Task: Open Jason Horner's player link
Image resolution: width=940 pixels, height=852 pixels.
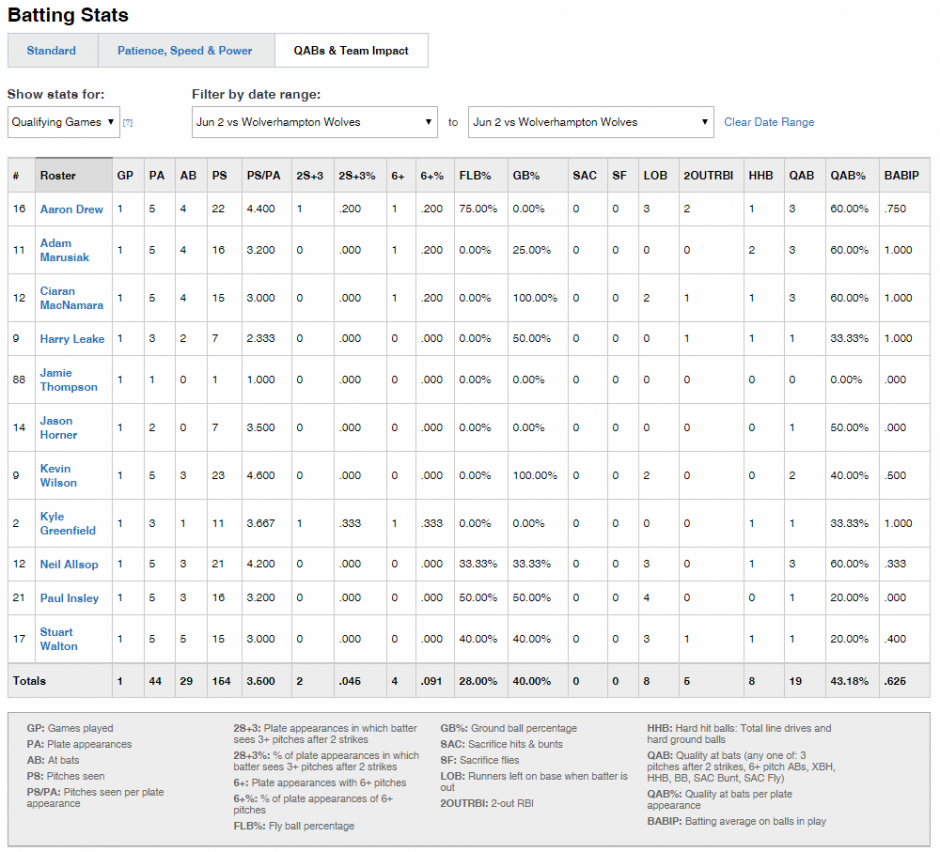Action: click(58, 427)
